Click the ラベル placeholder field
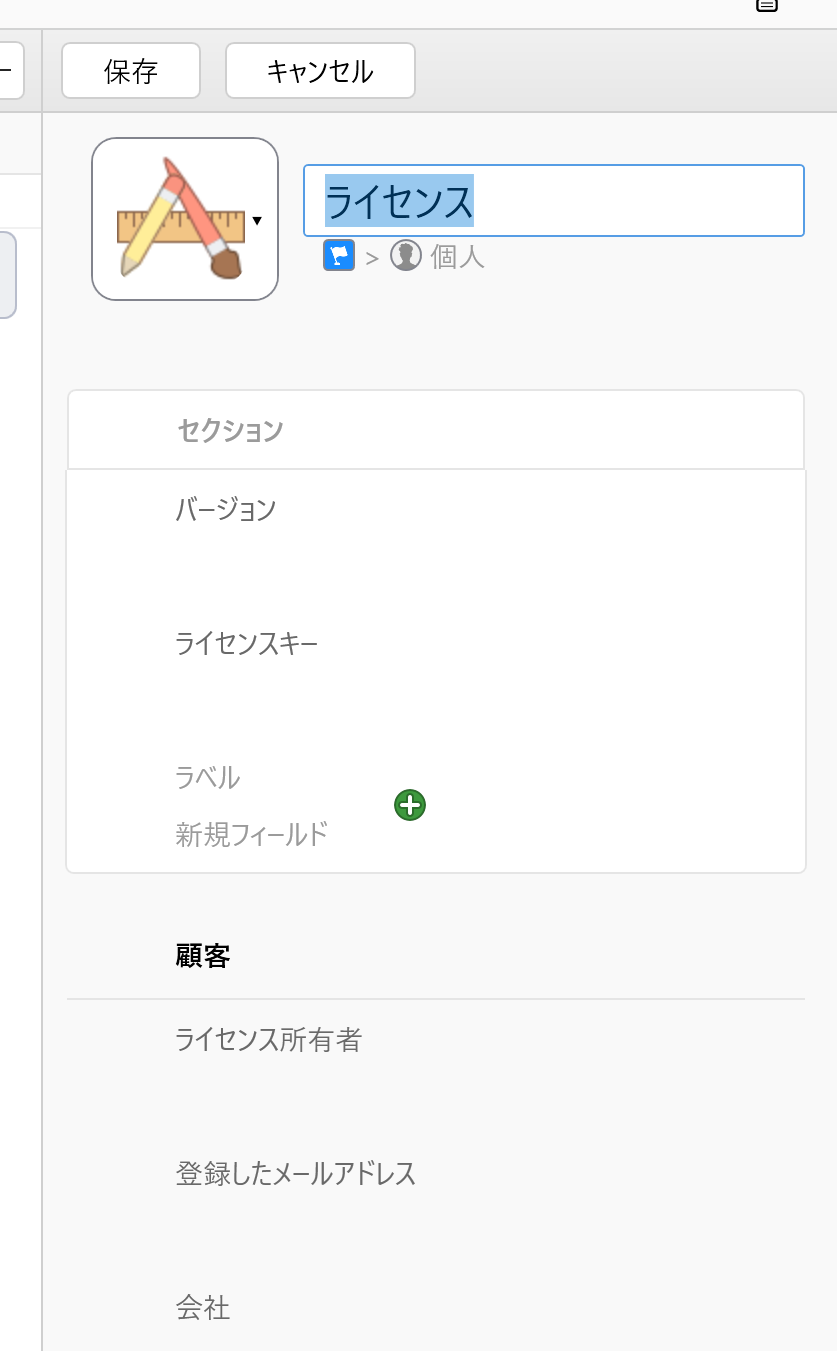Screen dimensions: 837x1351 click(x=208, y=777)
